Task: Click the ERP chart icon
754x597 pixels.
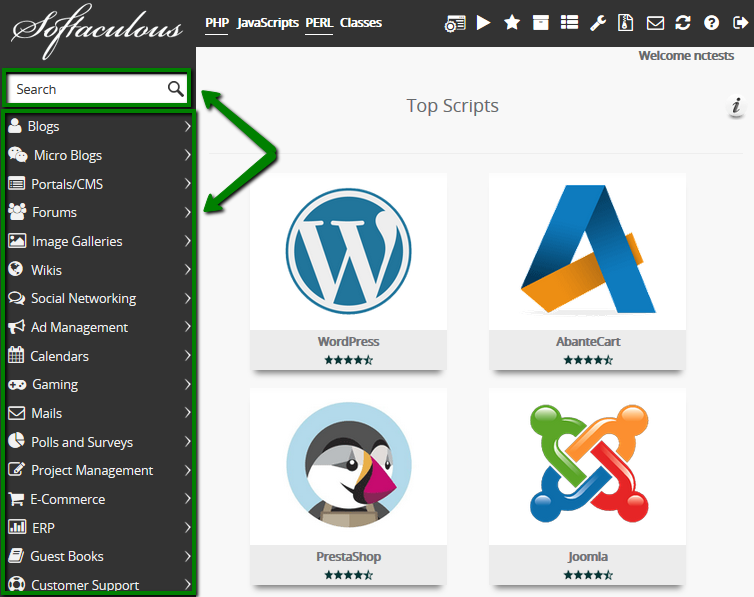Action: (17, 527)
